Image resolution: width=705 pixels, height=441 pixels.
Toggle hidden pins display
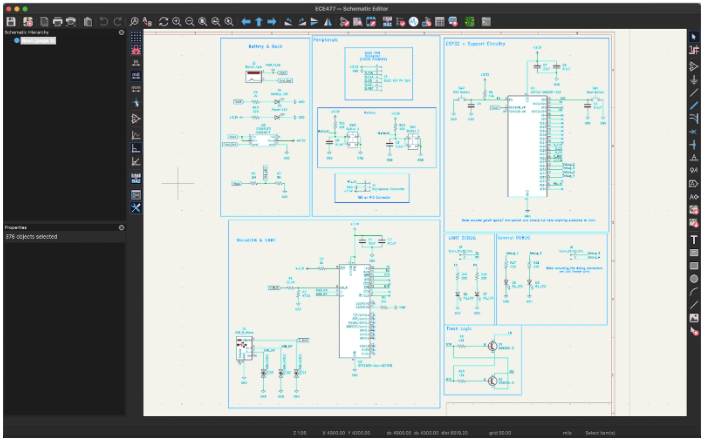point(136,118)
